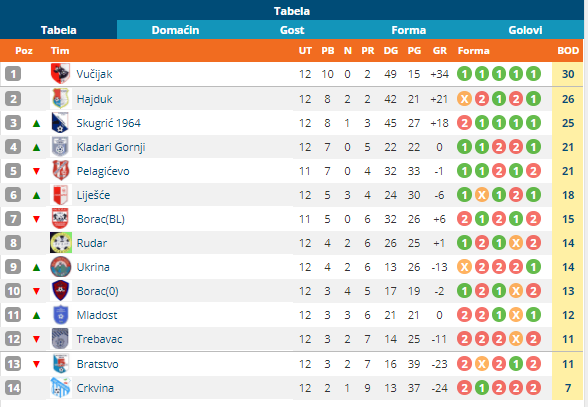Click the Vučijak club crest icon
Screen dimensions: 588x407
pyautogui.click(x=60, y=74)
